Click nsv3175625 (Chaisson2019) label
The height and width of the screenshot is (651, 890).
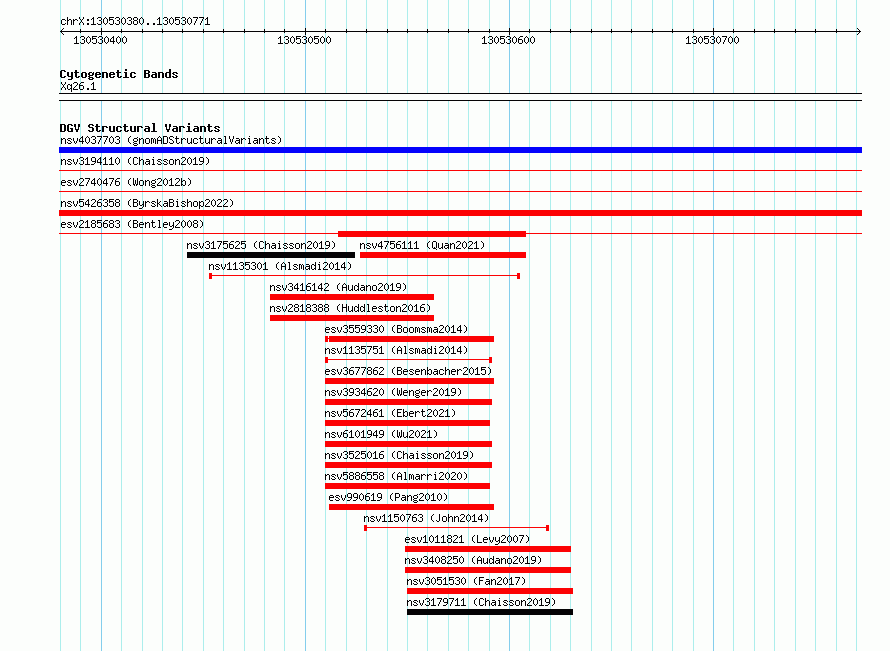coord(261,245)
